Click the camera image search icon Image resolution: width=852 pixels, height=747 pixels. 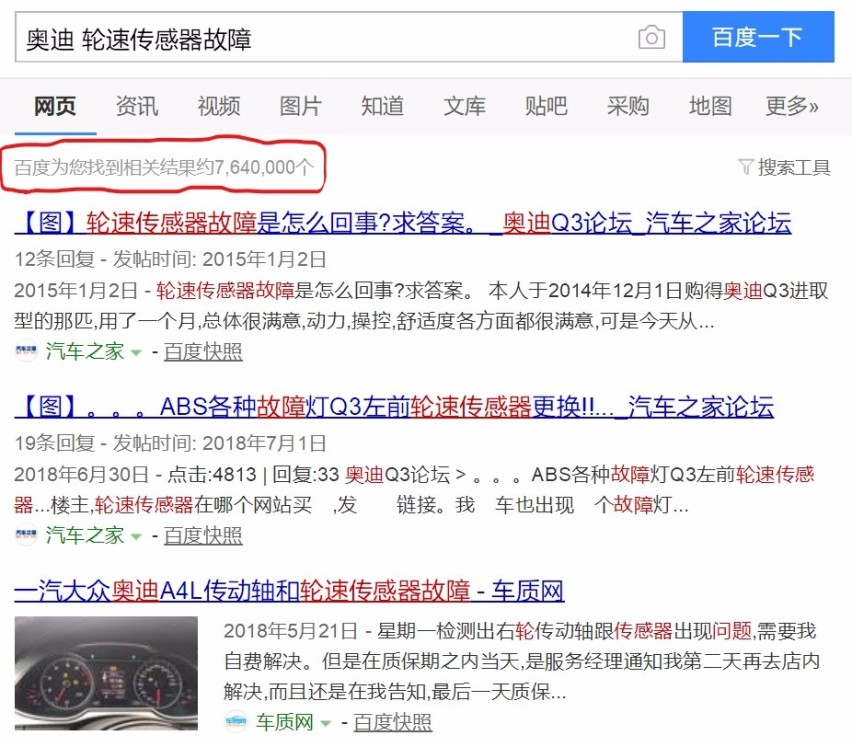point(651,37)
